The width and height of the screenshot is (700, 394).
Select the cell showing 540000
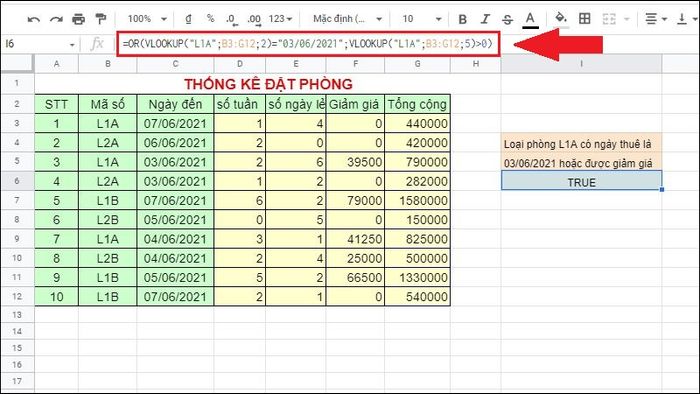click(x=417, y=296)
